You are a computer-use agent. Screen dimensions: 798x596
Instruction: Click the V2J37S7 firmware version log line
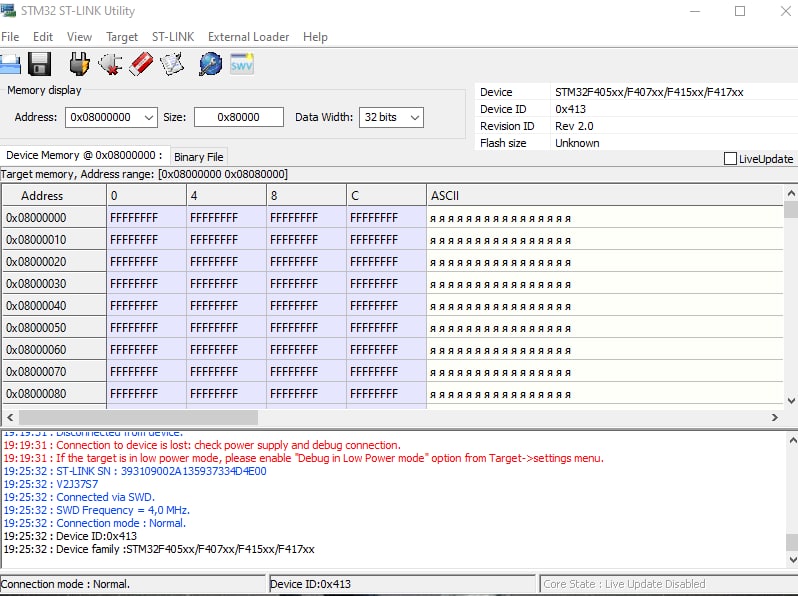coord(51,484)
